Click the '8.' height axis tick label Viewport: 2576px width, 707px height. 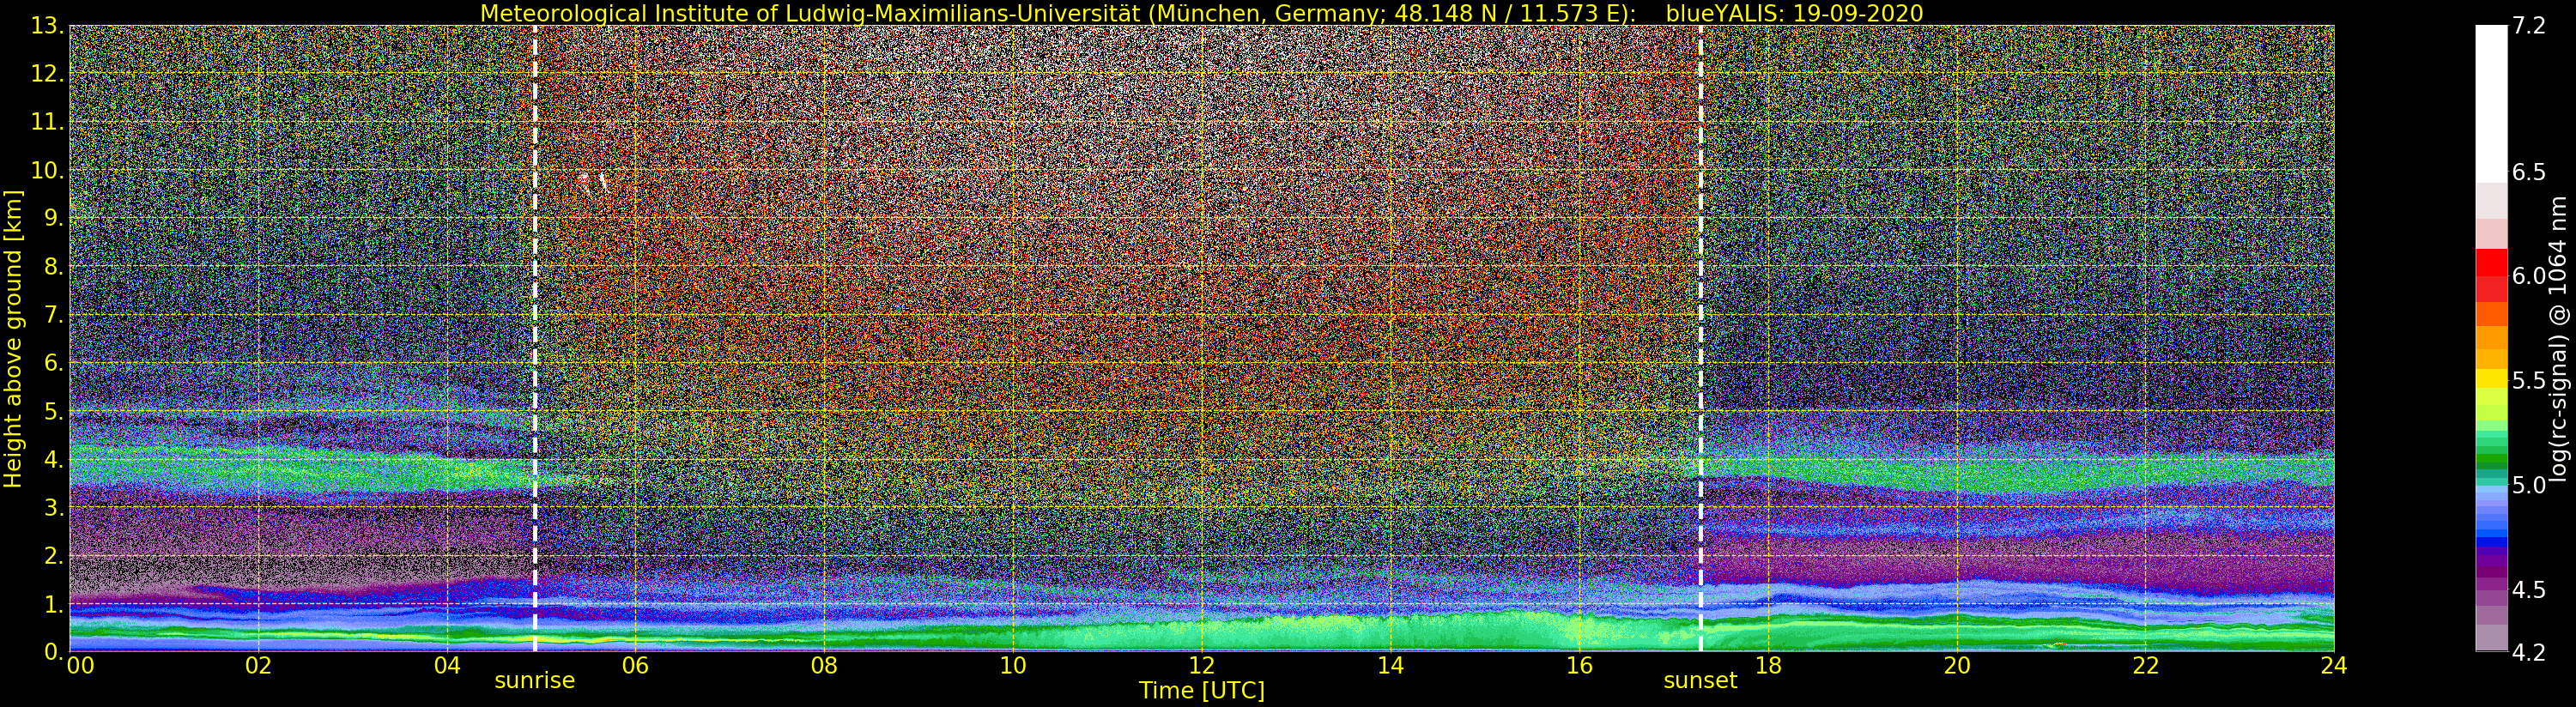pyautogui.click(x=54, y=267)
